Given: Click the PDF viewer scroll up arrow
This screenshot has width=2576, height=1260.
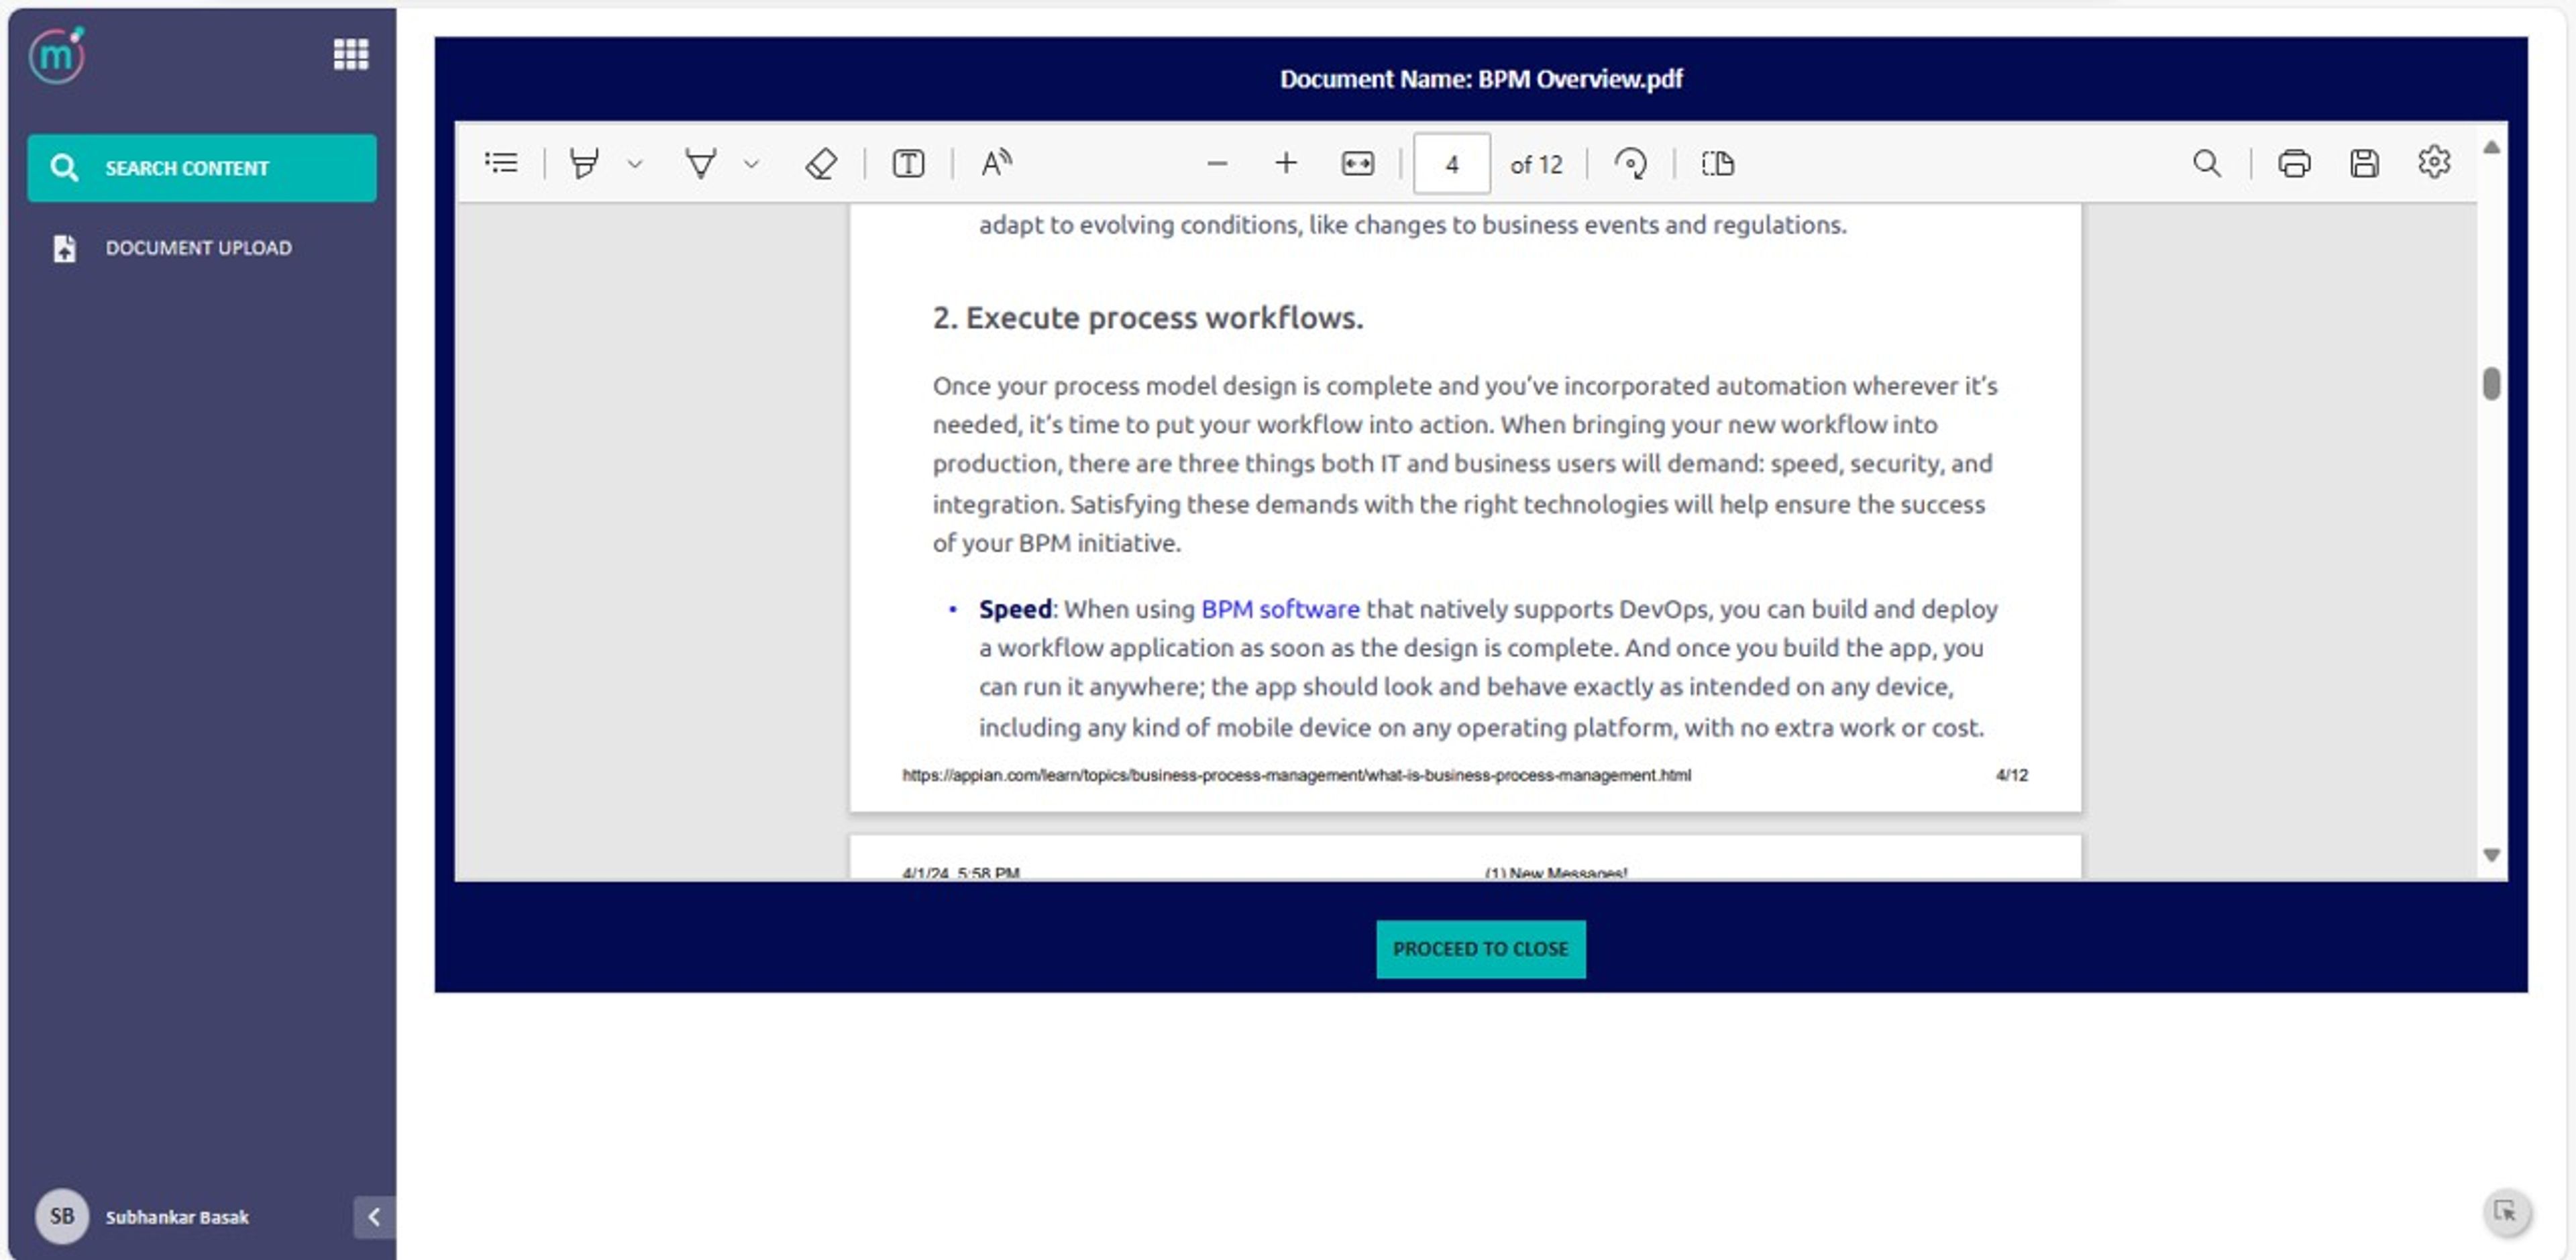Looking at the screenshot, I should [x=2491, y=147].
